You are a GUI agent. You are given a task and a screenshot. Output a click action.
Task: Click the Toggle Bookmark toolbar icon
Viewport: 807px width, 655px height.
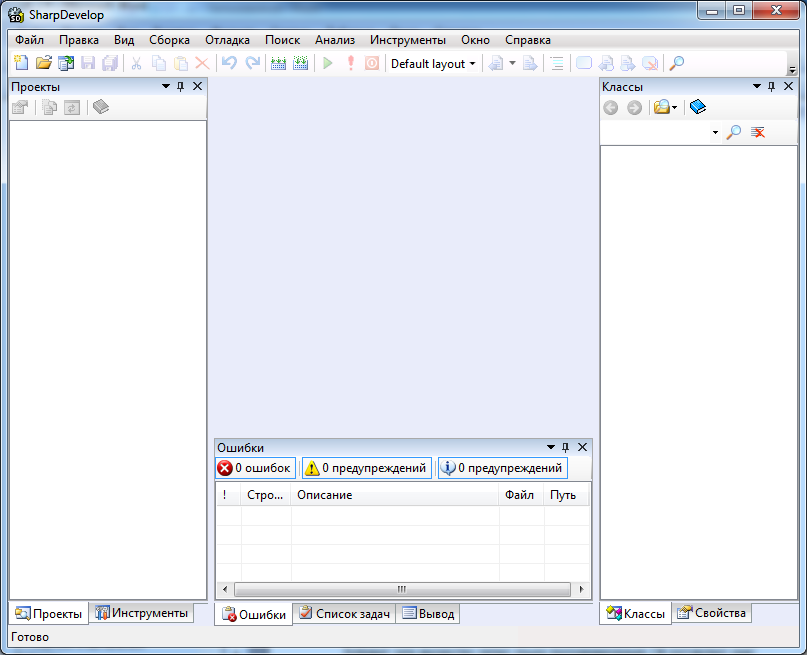584,63
